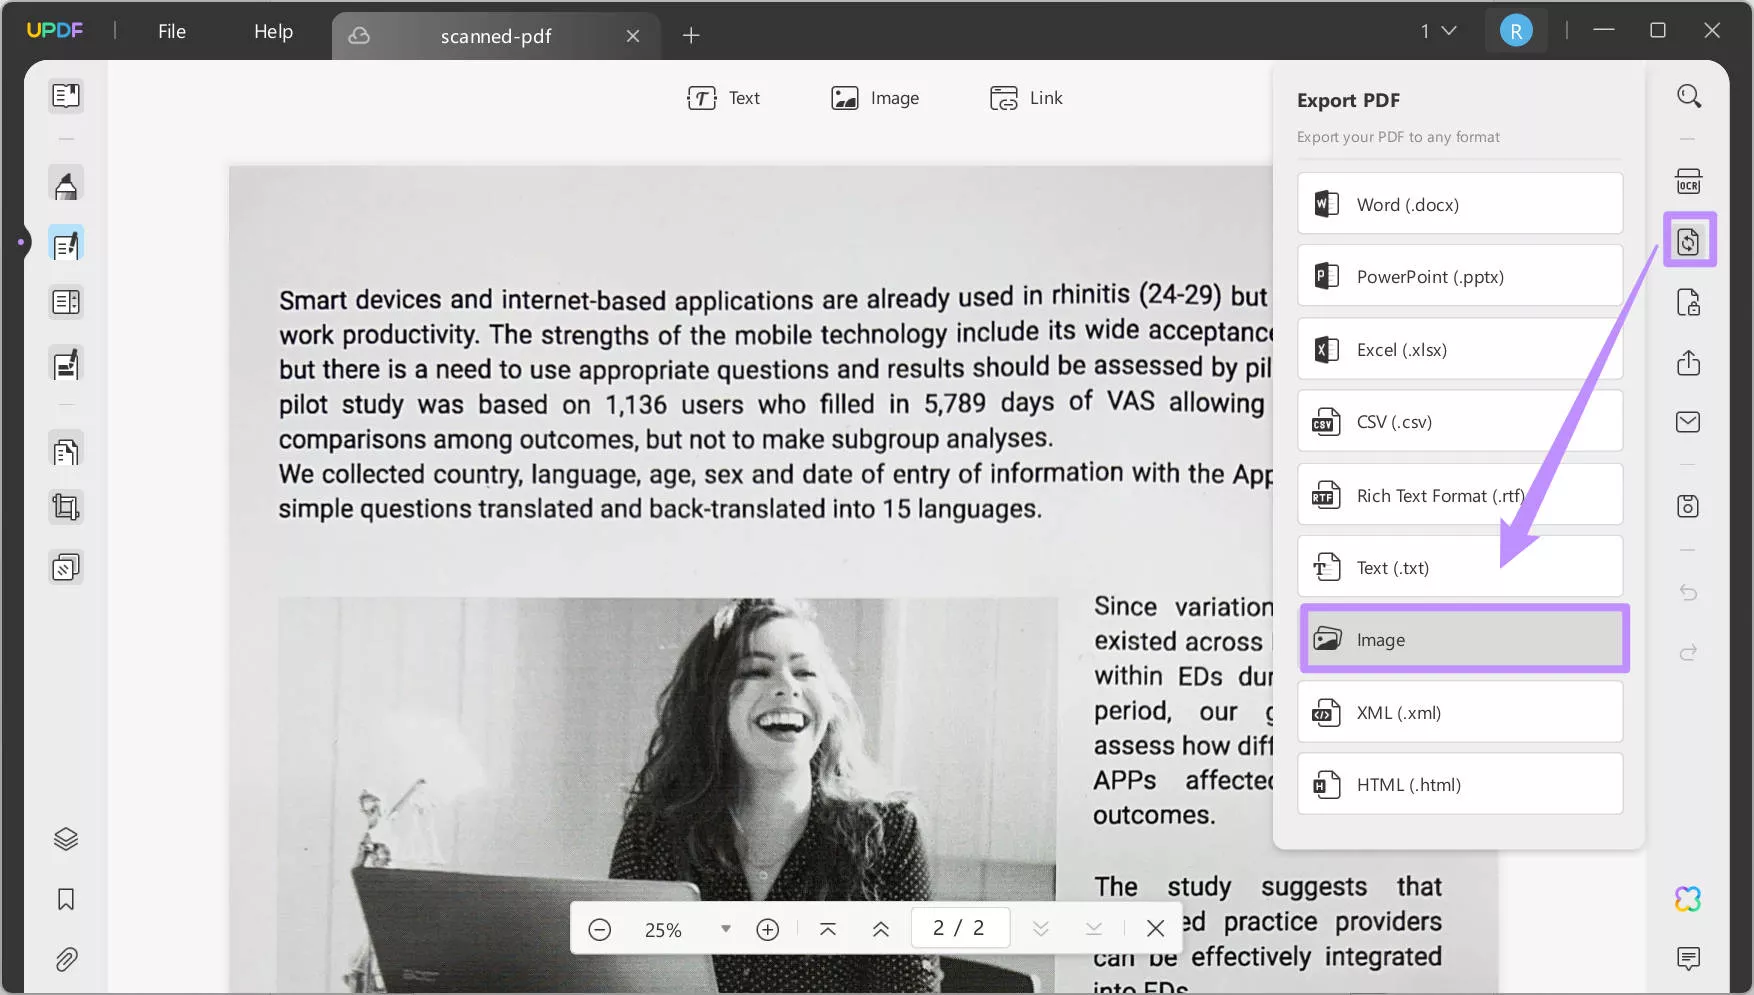
Task: Export to Word (.docx)
Action: tap(1460, 204)
